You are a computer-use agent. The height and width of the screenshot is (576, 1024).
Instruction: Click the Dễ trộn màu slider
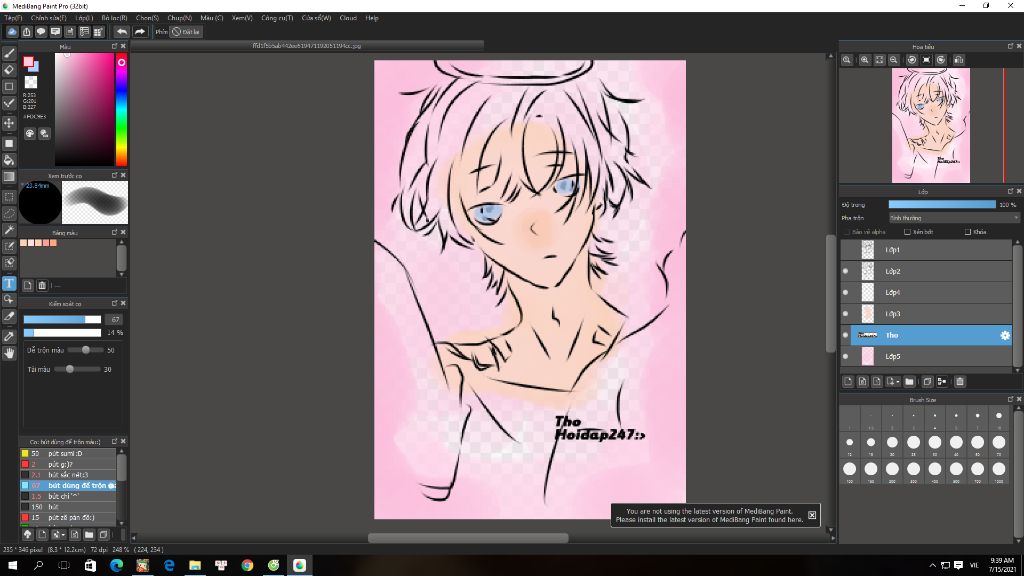pos(85,350)
